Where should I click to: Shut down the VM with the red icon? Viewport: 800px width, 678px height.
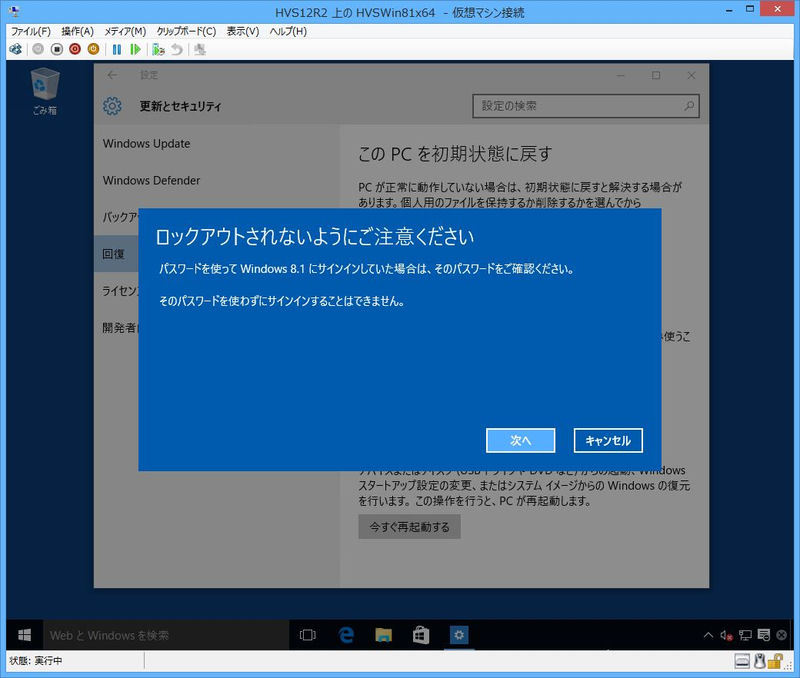coord(75,49)
